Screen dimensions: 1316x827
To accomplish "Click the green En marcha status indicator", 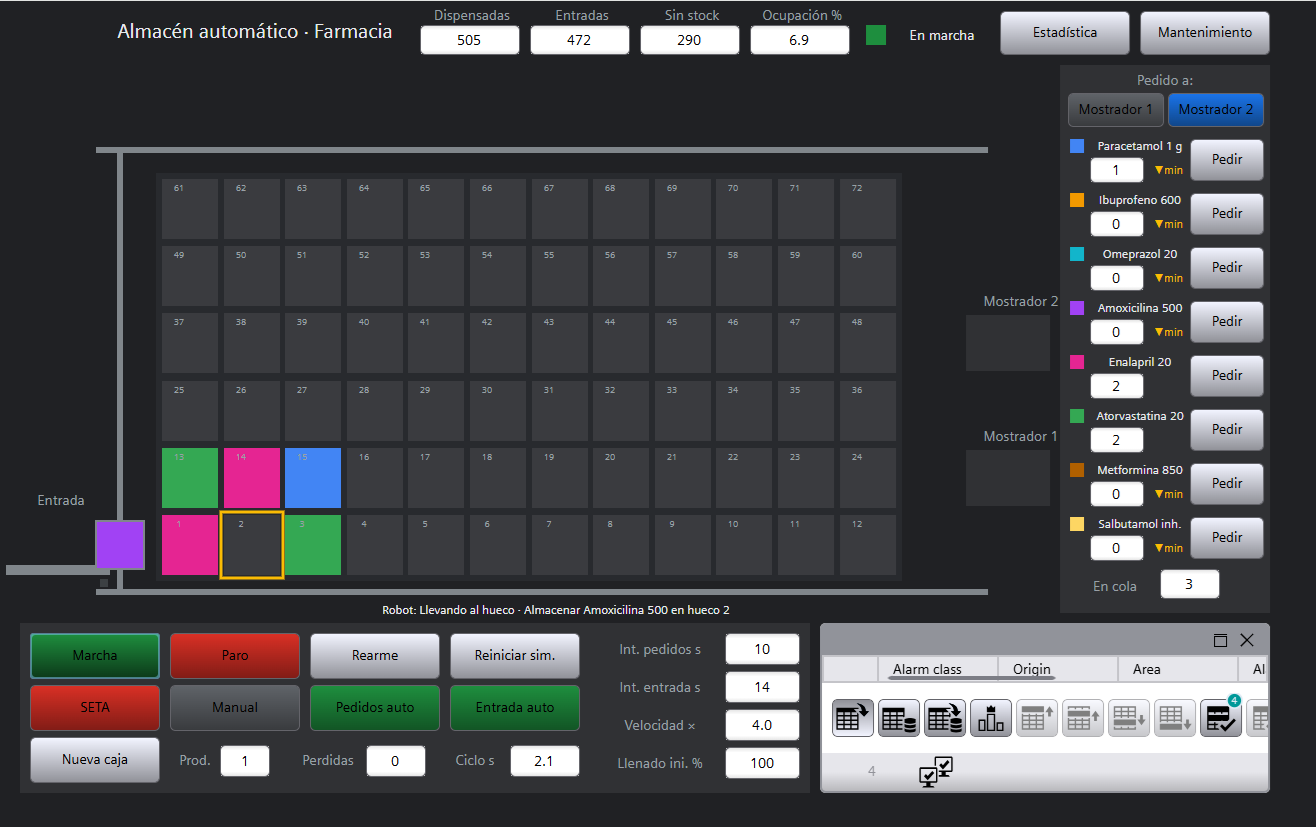I will (876, 35).
